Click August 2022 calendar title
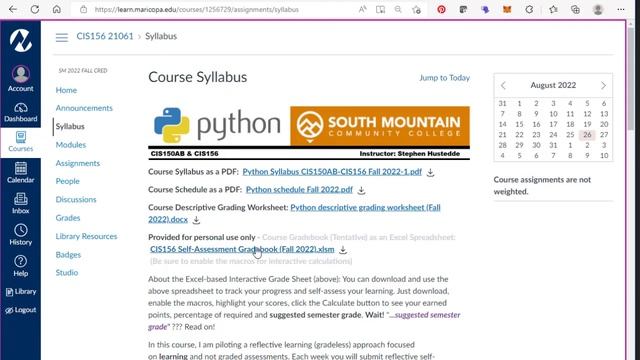Screen dimensions: 640x360 click(553, 85)
